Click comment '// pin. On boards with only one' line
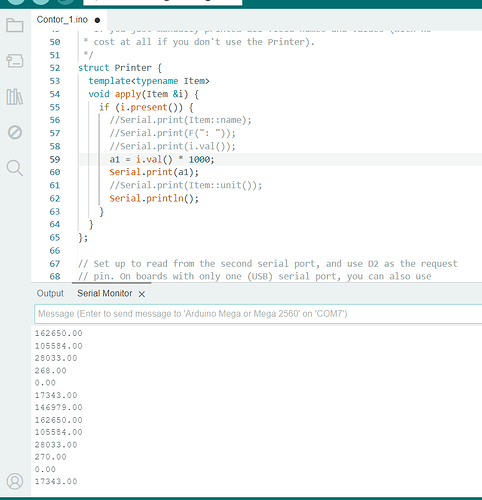 click(255, 277)
